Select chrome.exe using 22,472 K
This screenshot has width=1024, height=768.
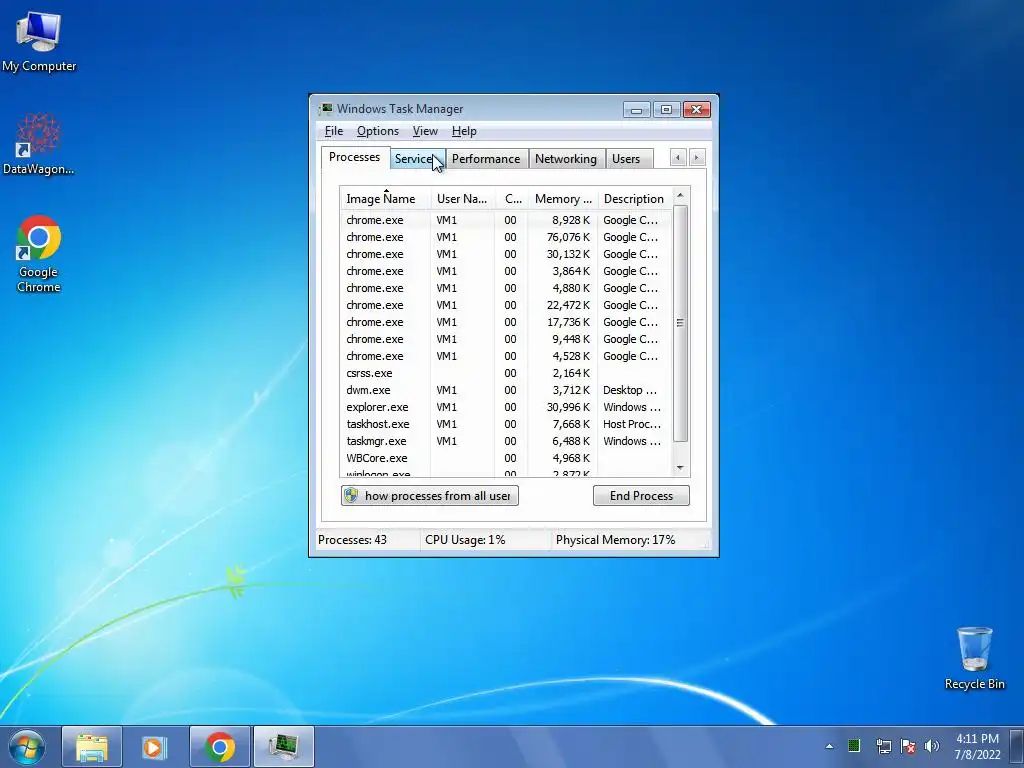(506, 305)
